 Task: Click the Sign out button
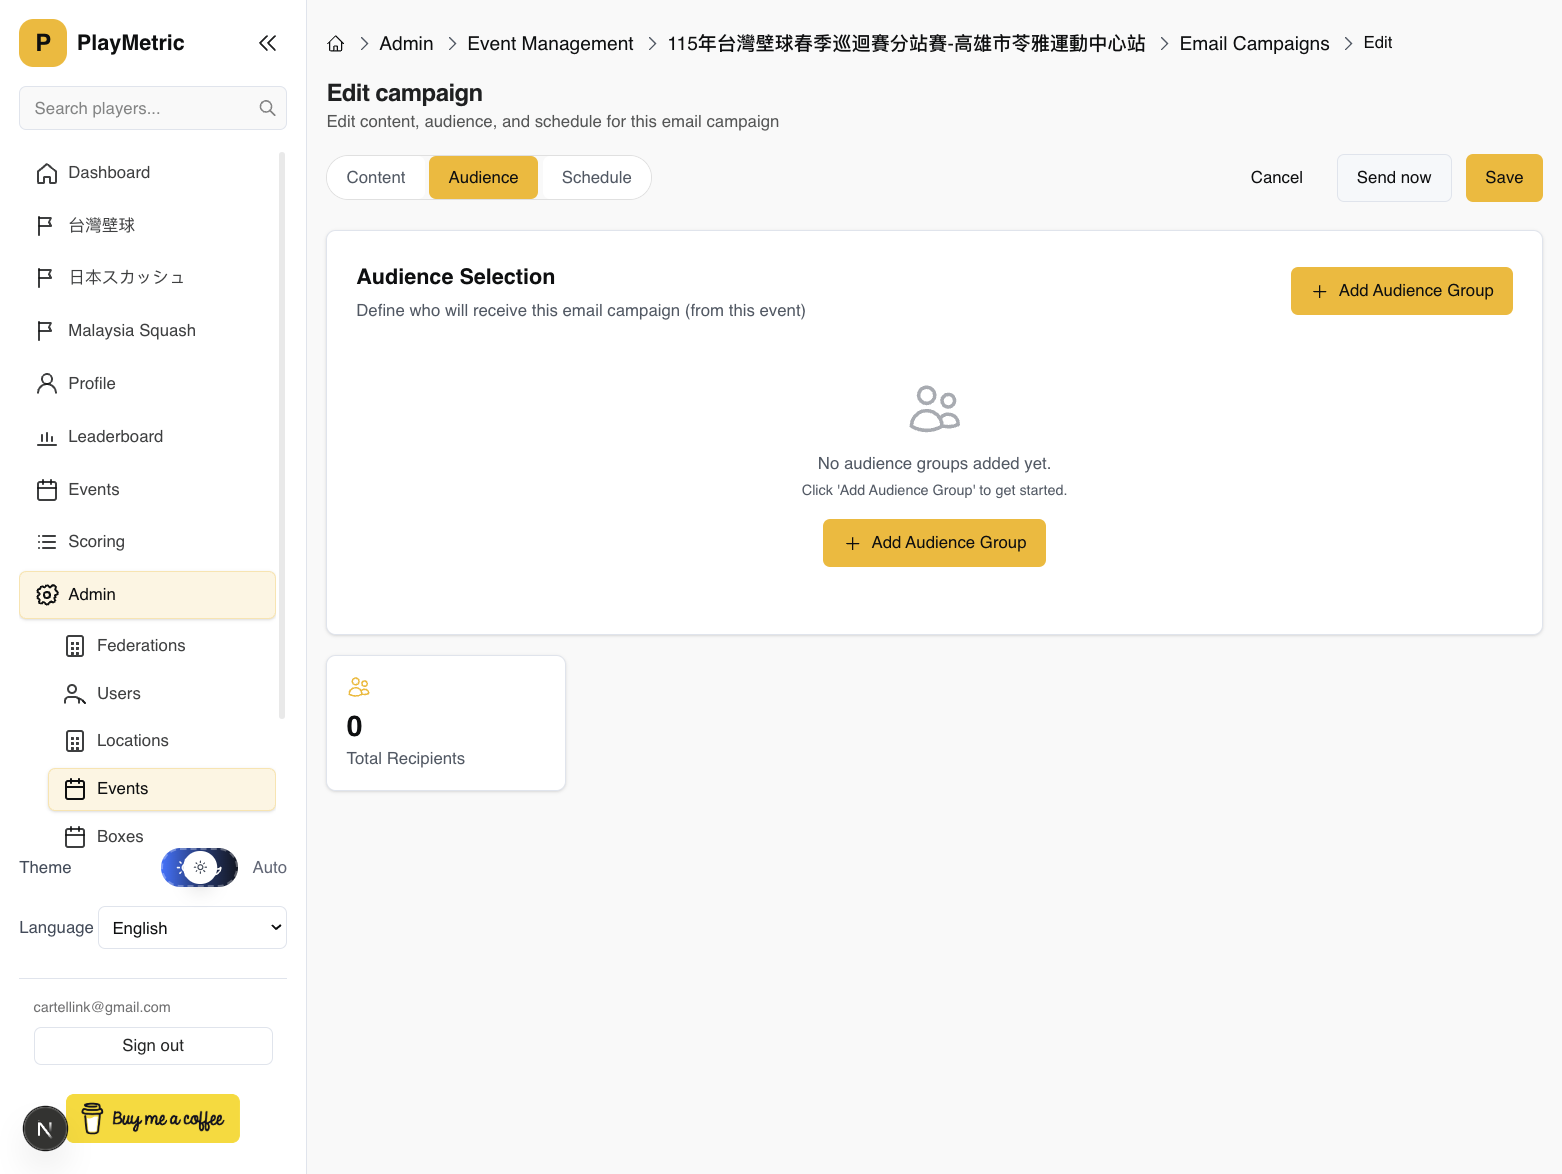pyautogui.click(x=153, y=1046)
